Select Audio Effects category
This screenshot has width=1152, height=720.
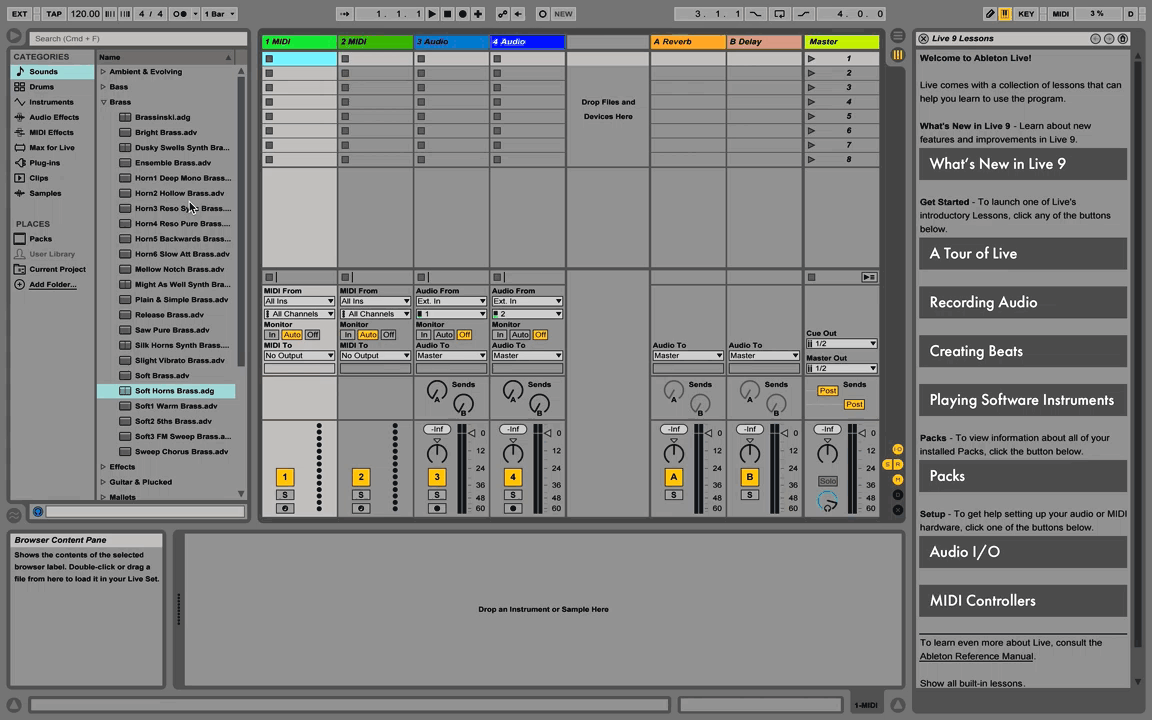click(52, 117)
